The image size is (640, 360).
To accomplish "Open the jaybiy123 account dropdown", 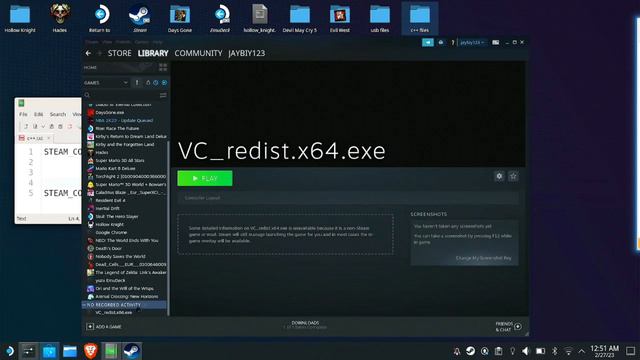I will pyautogui.click(x=472, y=42).
